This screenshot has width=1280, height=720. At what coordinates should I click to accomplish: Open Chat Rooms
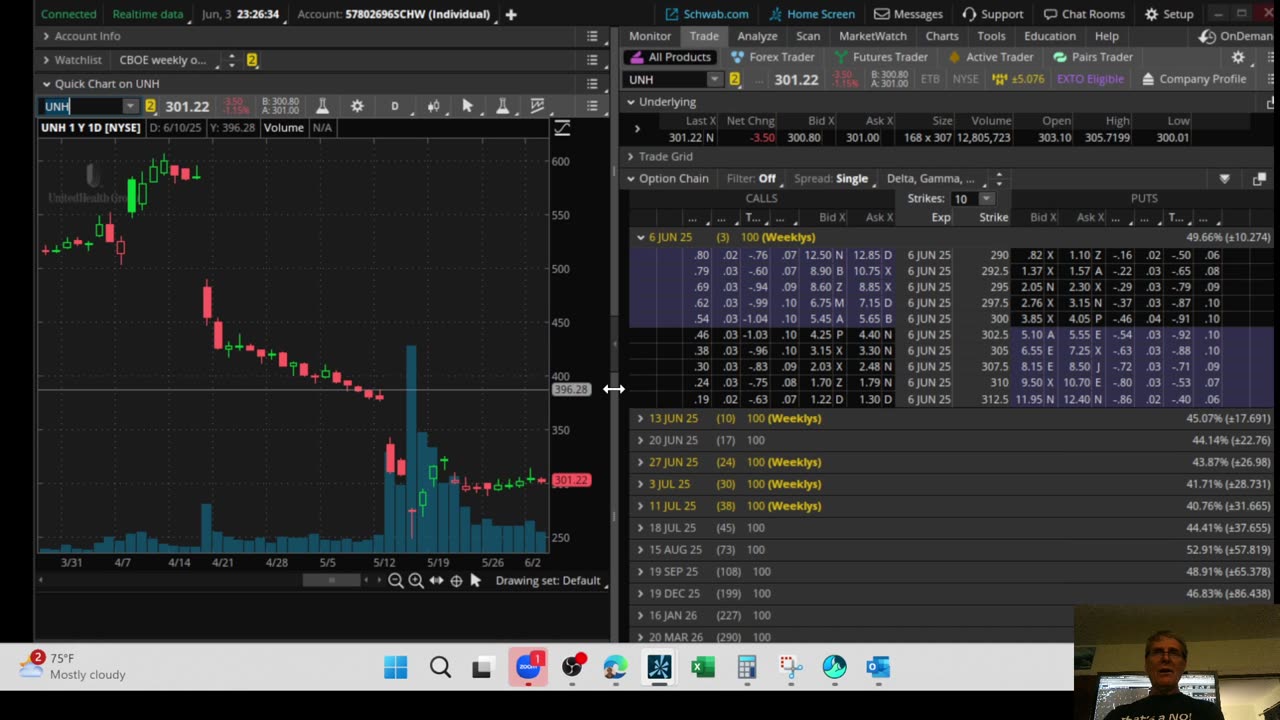1083,14
